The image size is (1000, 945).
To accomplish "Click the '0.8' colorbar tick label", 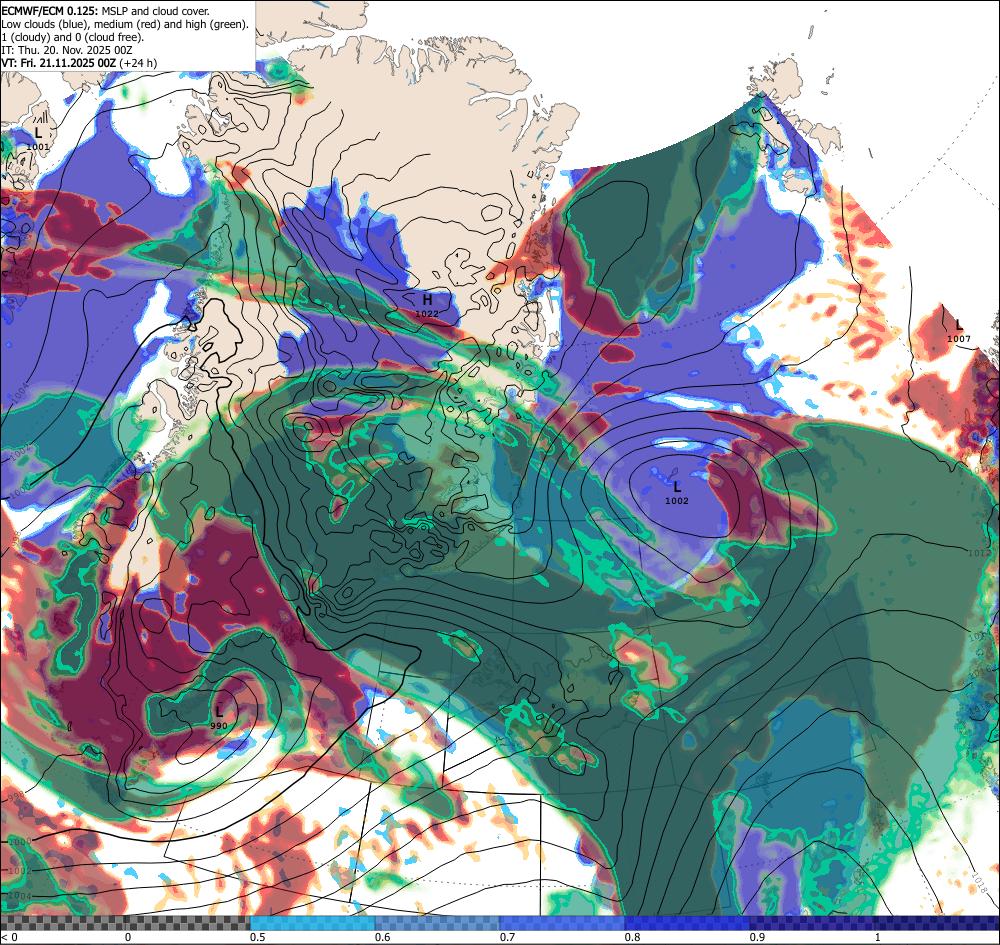I will click(632, 937).
